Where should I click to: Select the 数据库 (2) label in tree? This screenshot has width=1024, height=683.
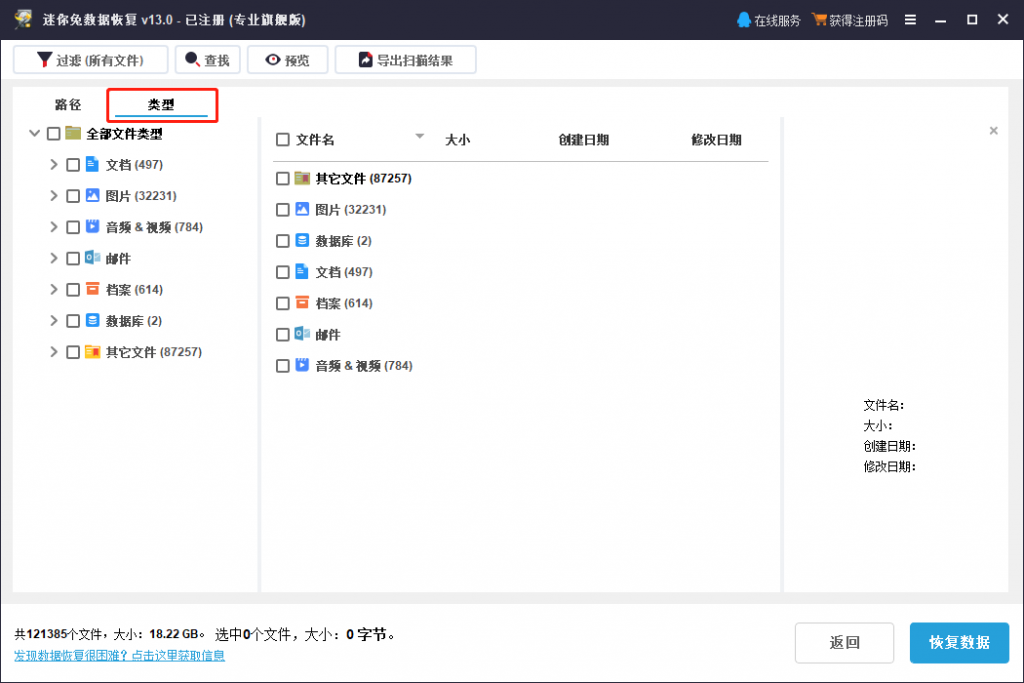[x=134, y=321]
